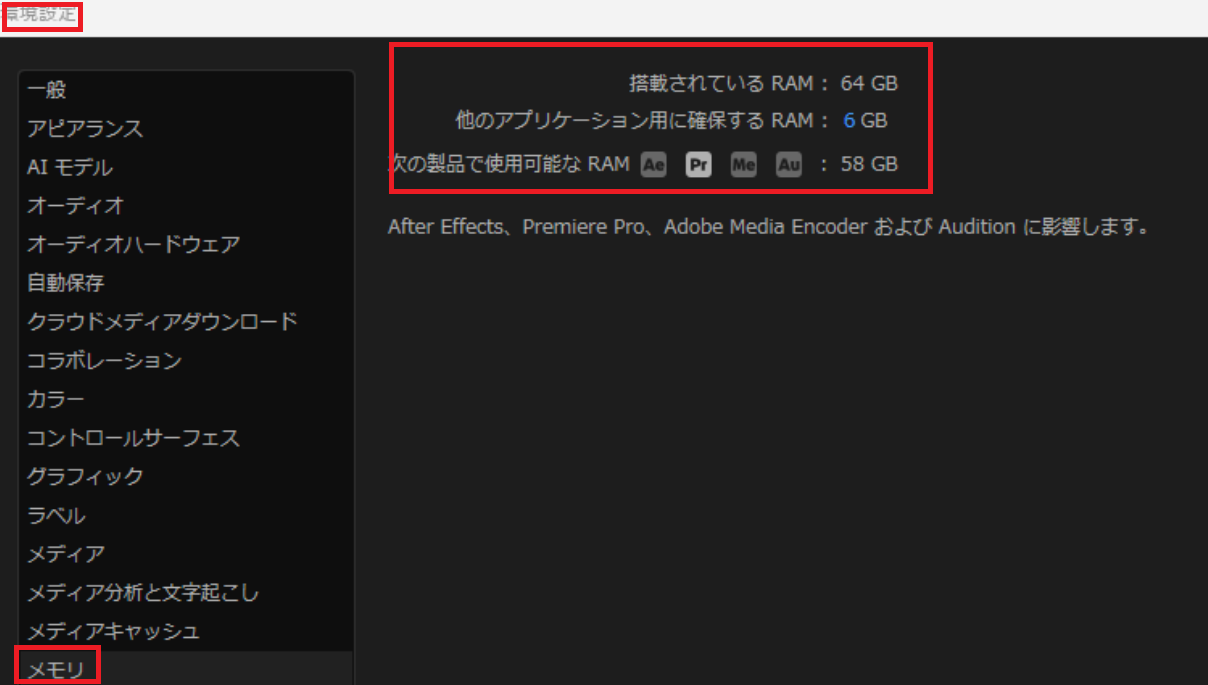Click the Audition (Au) icon
Viewport: 1208px width, 685px height.
789,164
